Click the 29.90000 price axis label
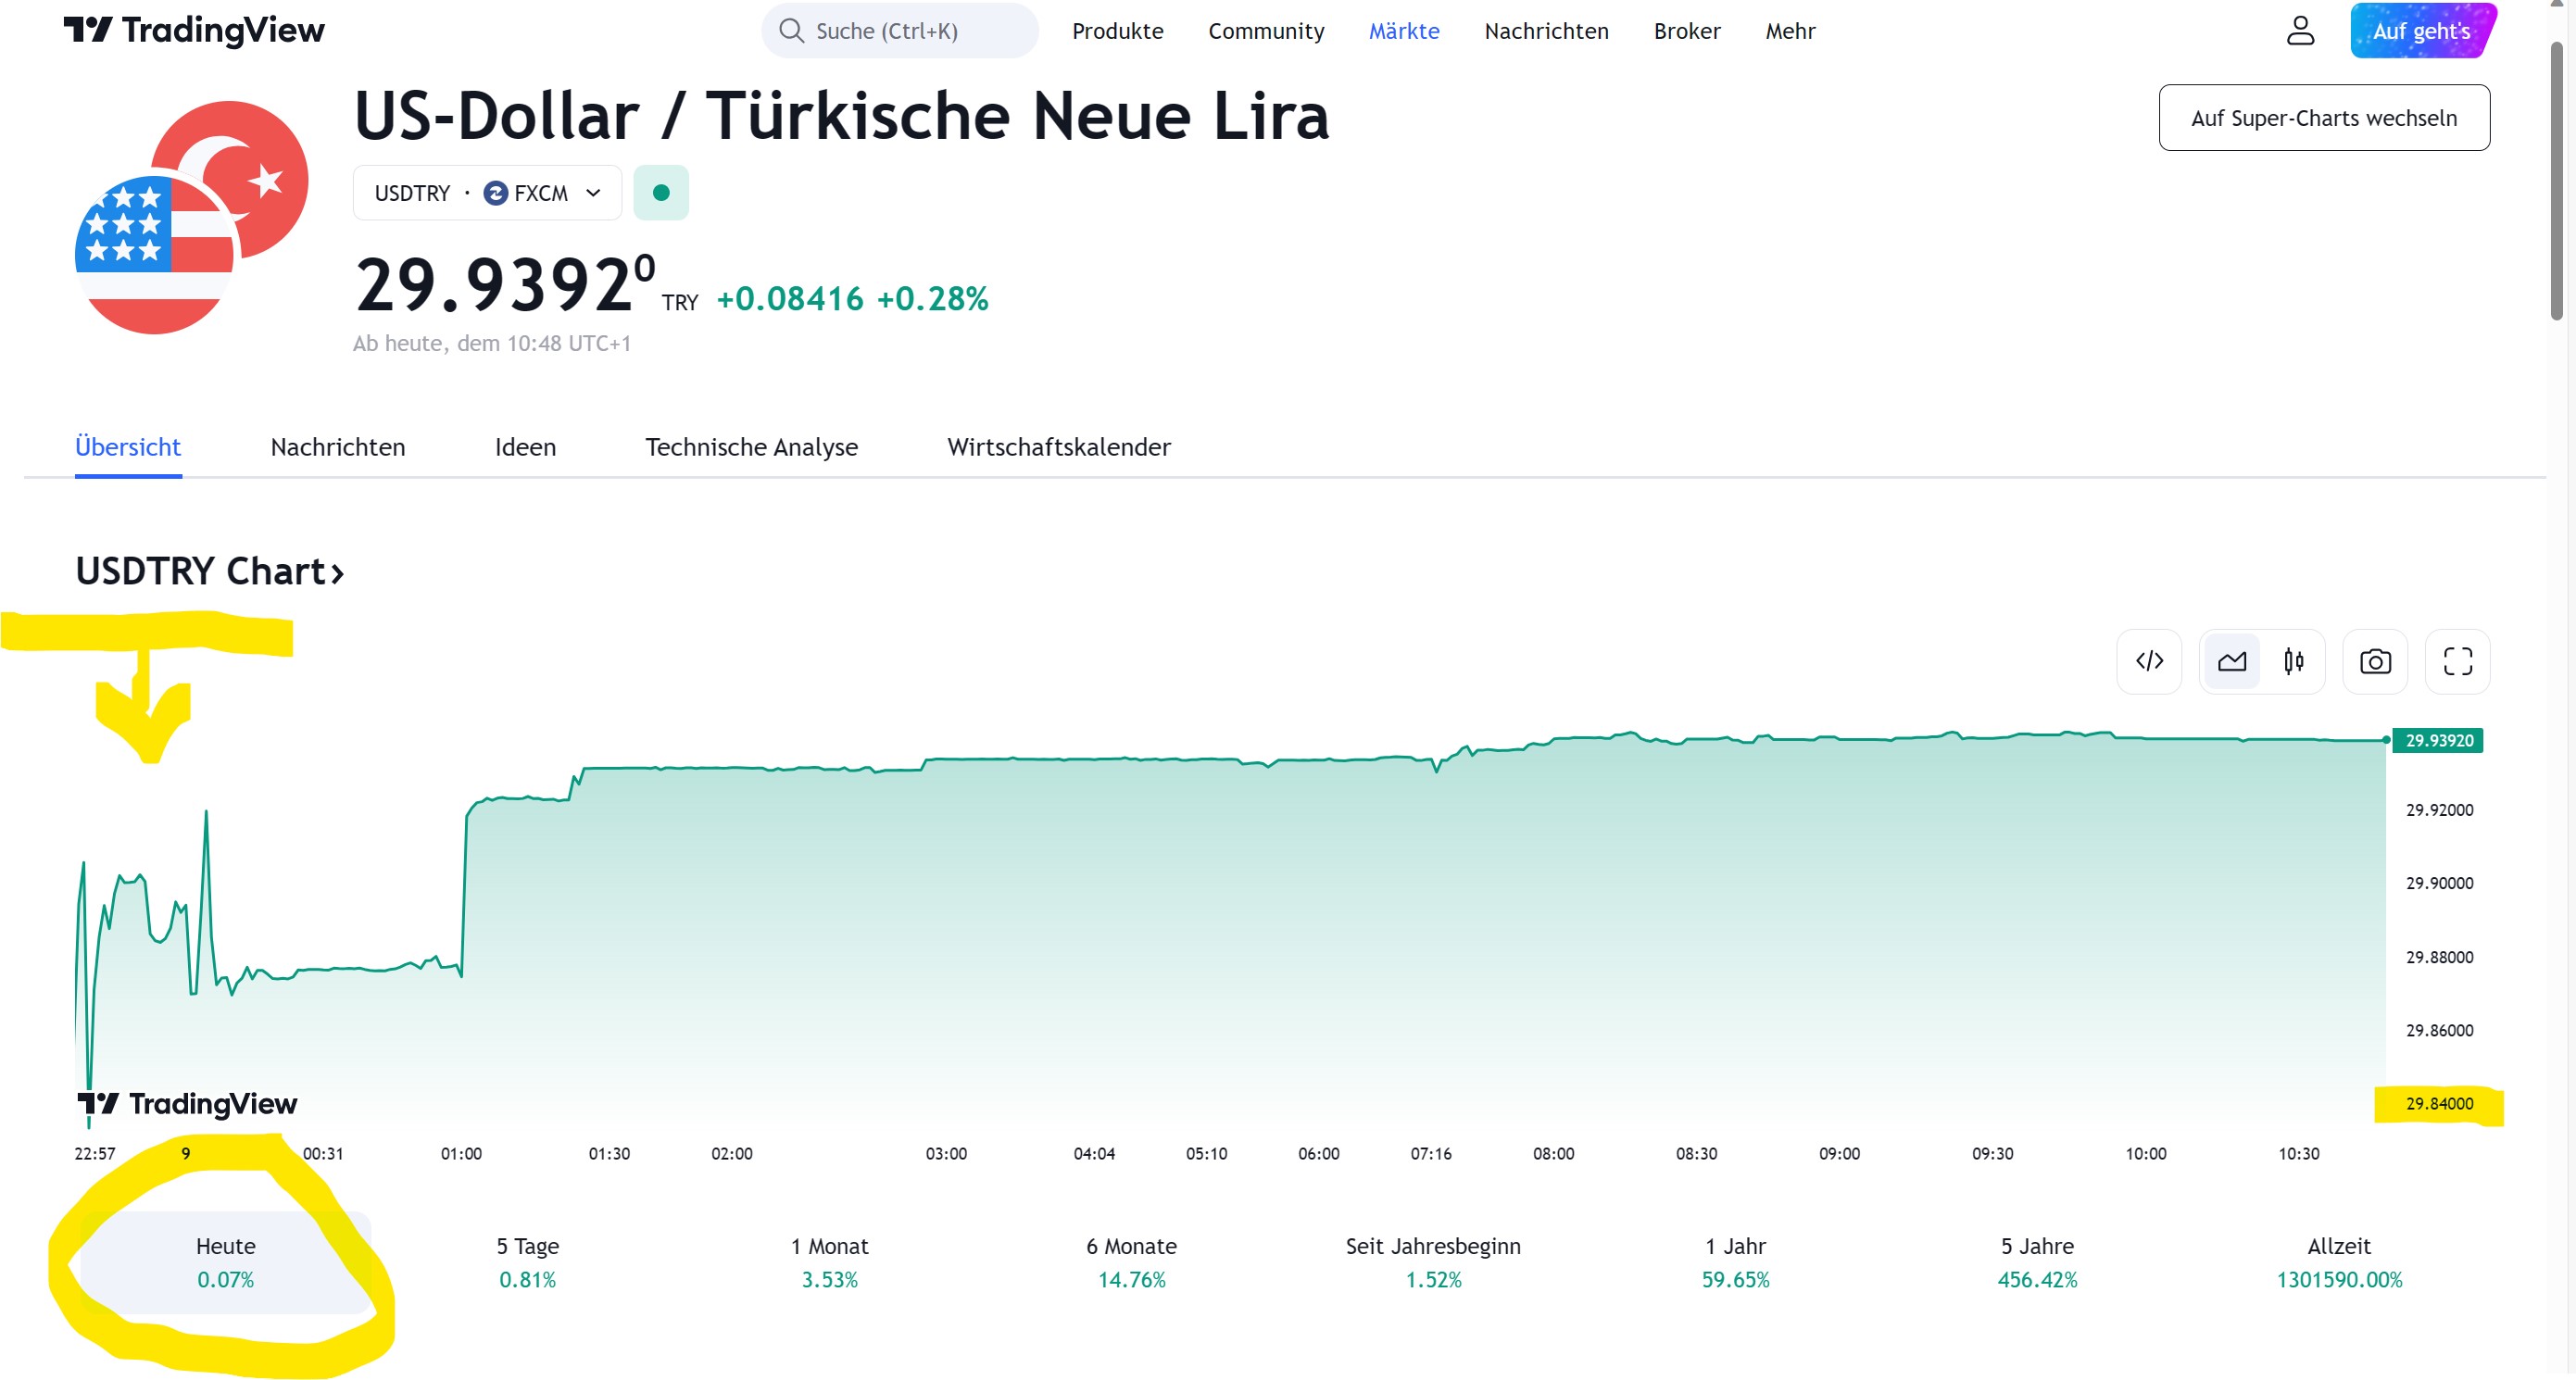The width and height of the screenshot is (2576, 1380). pyautogui.click(x=2439, y=883)
